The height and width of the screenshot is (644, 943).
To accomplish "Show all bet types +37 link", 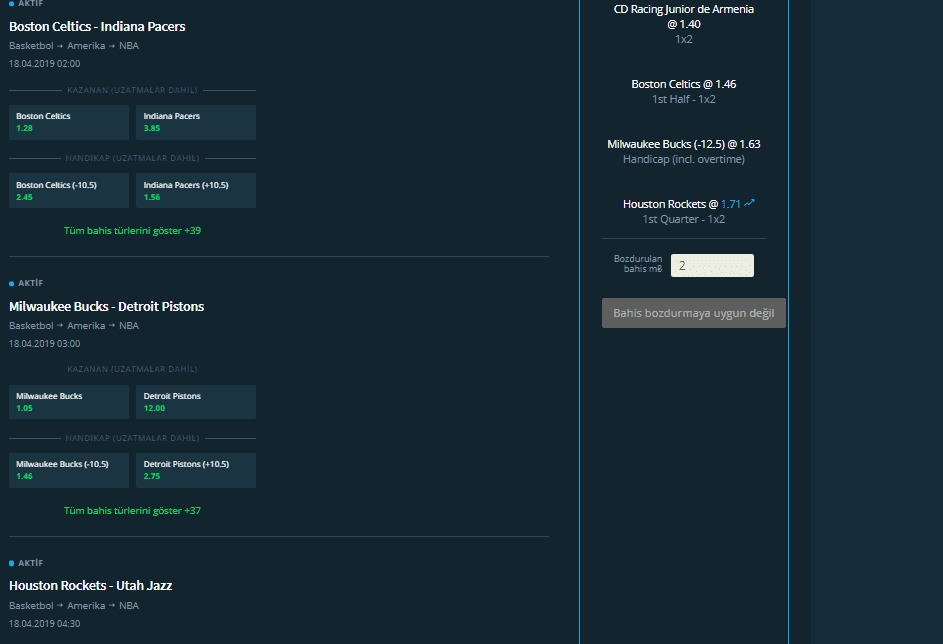I will [132, 511].
